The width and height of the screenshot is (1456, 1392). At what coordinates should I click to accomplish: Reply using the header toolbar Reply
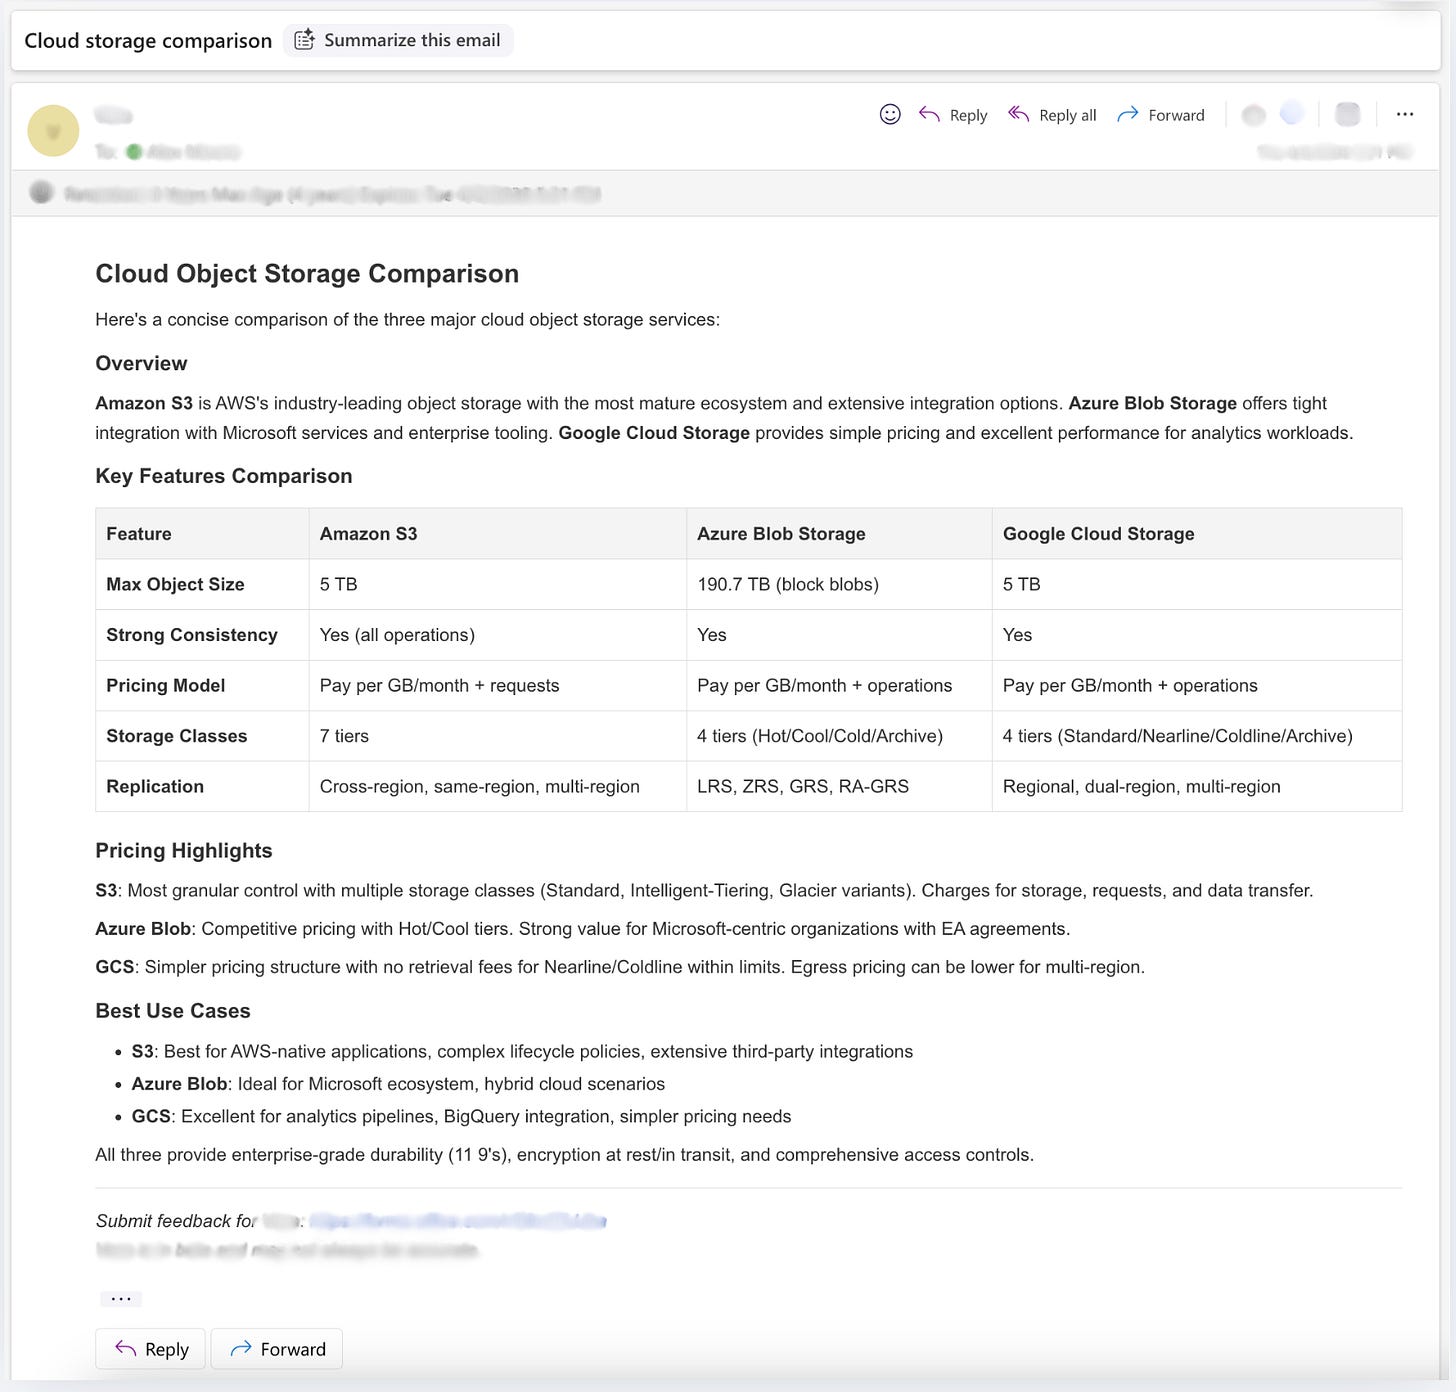[953, 115]
